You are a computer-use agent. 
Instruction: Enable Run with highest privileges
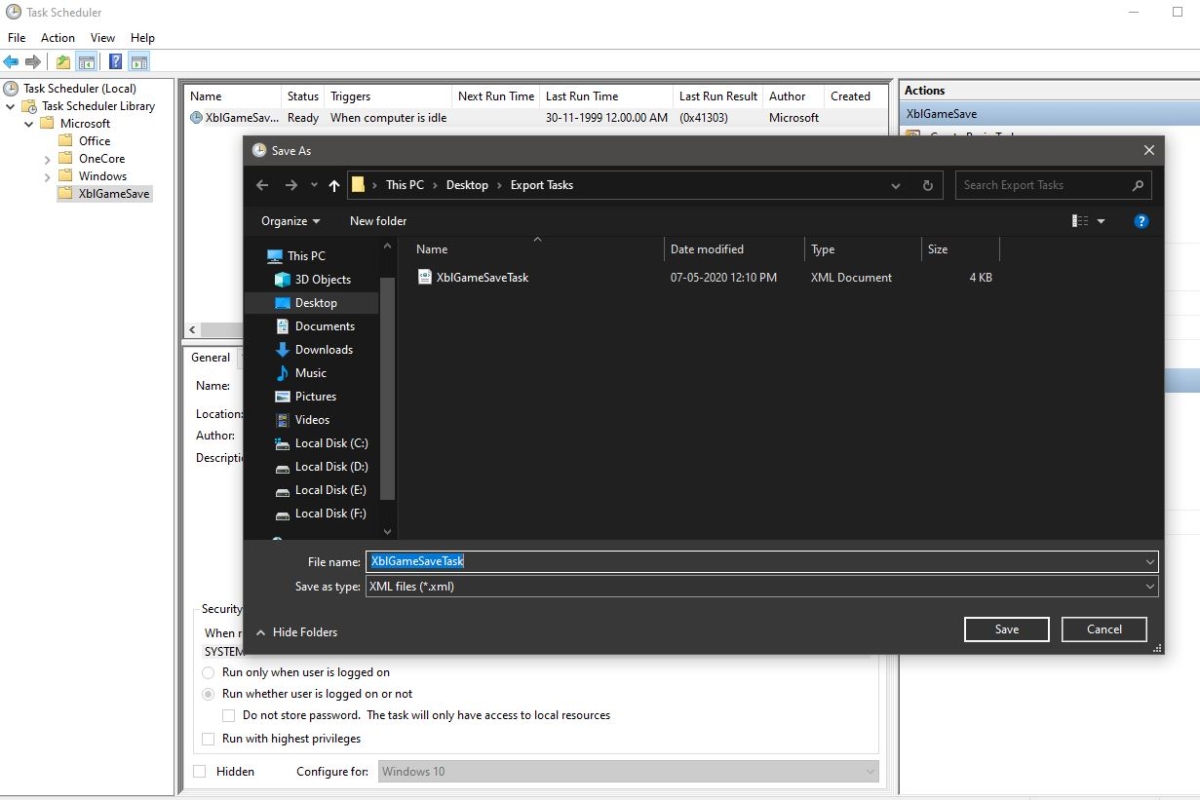[208, 738]
